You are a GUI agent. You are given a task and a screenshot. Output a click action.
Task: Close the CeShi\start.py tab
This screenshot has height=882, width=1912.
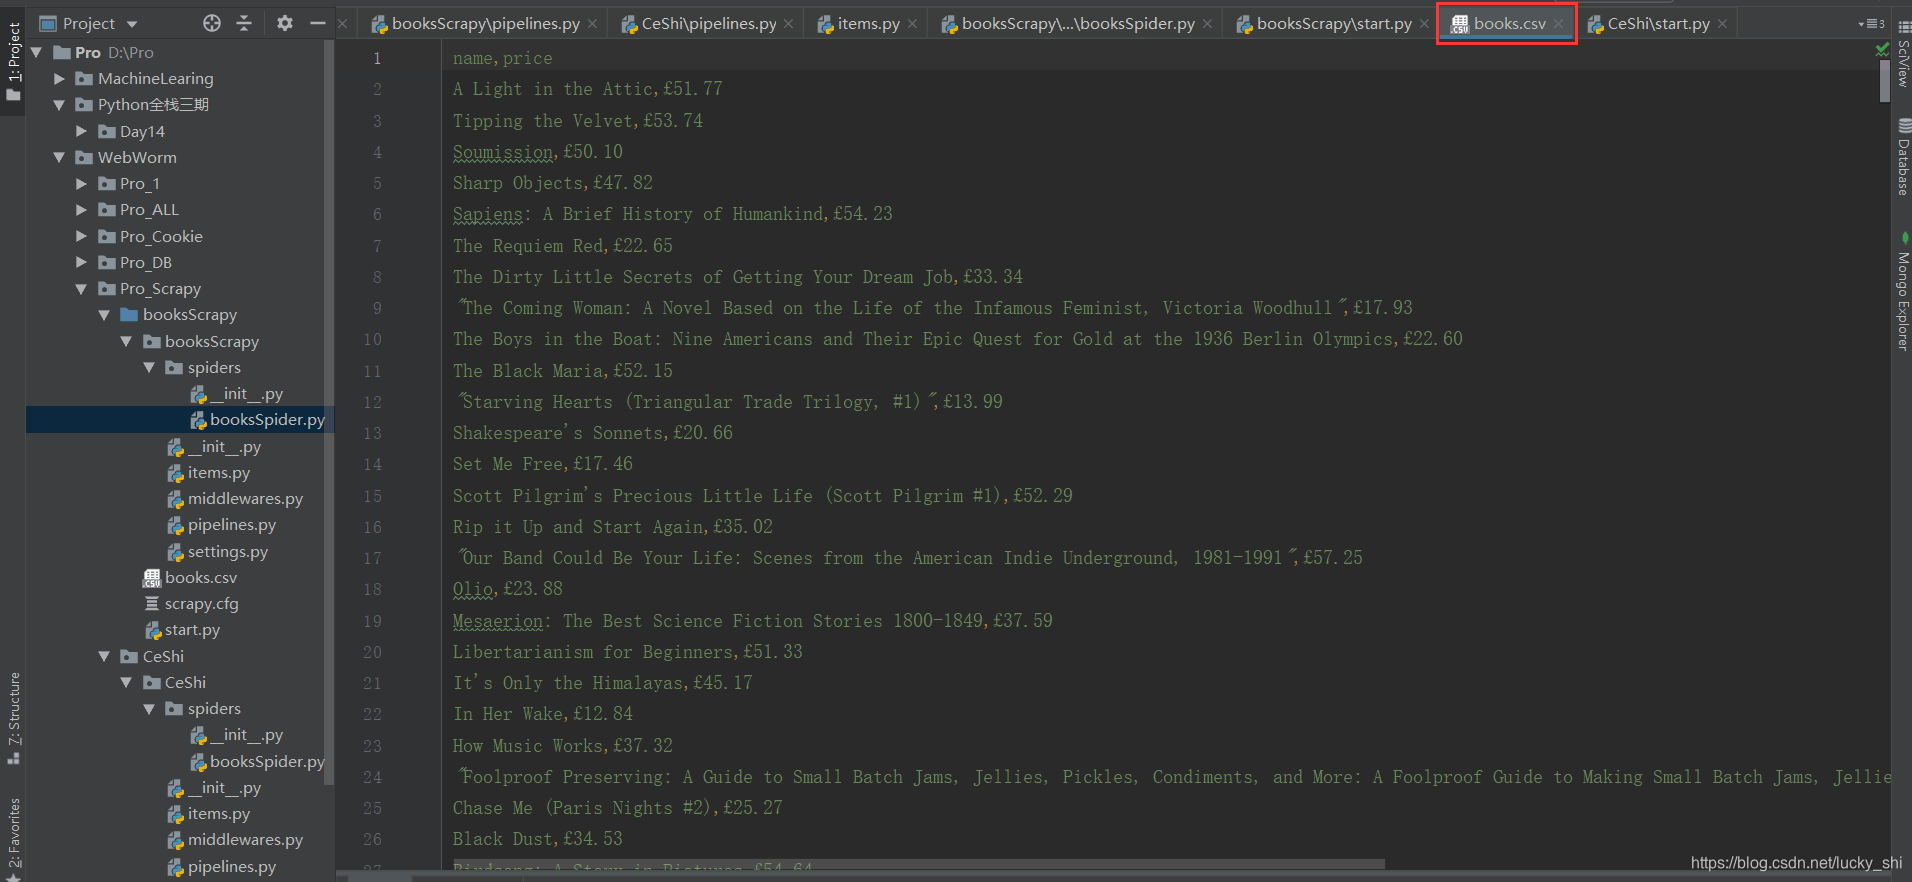(x=1722, y=23)
